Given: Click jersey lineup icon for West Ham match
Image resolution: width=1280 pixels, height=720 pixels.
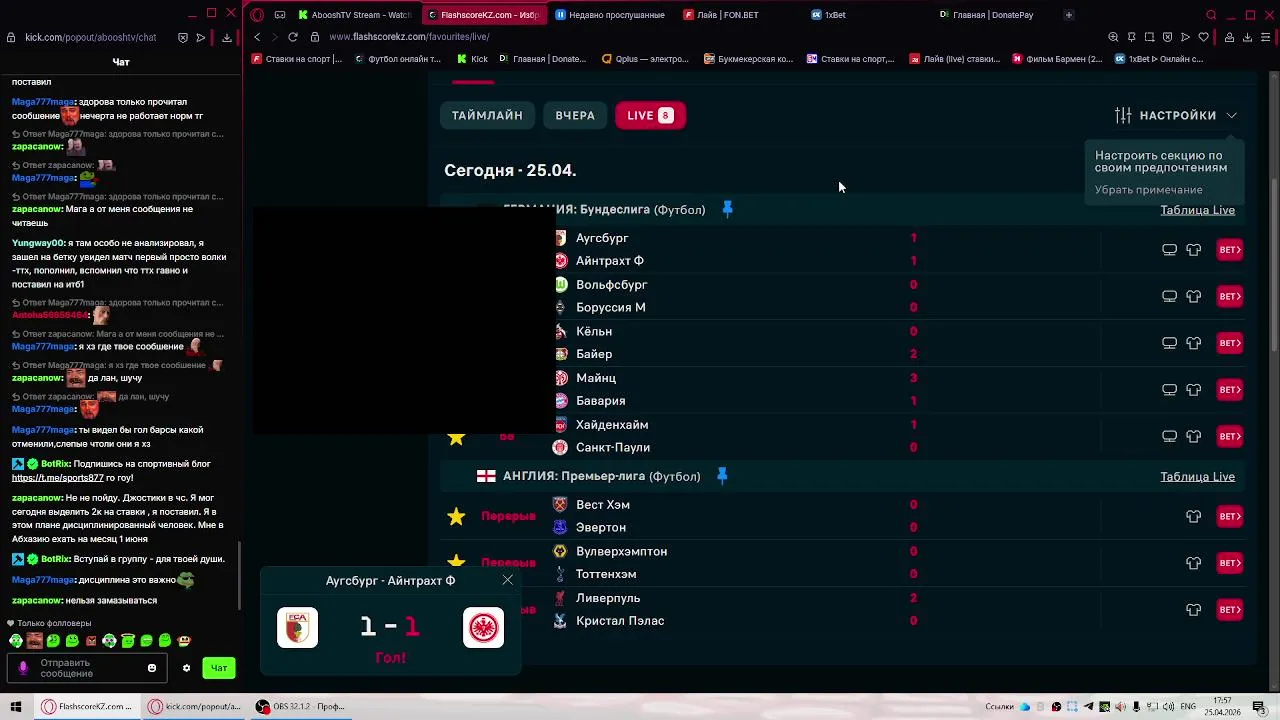Looking at the screenshot, I should coord(1193,516).
